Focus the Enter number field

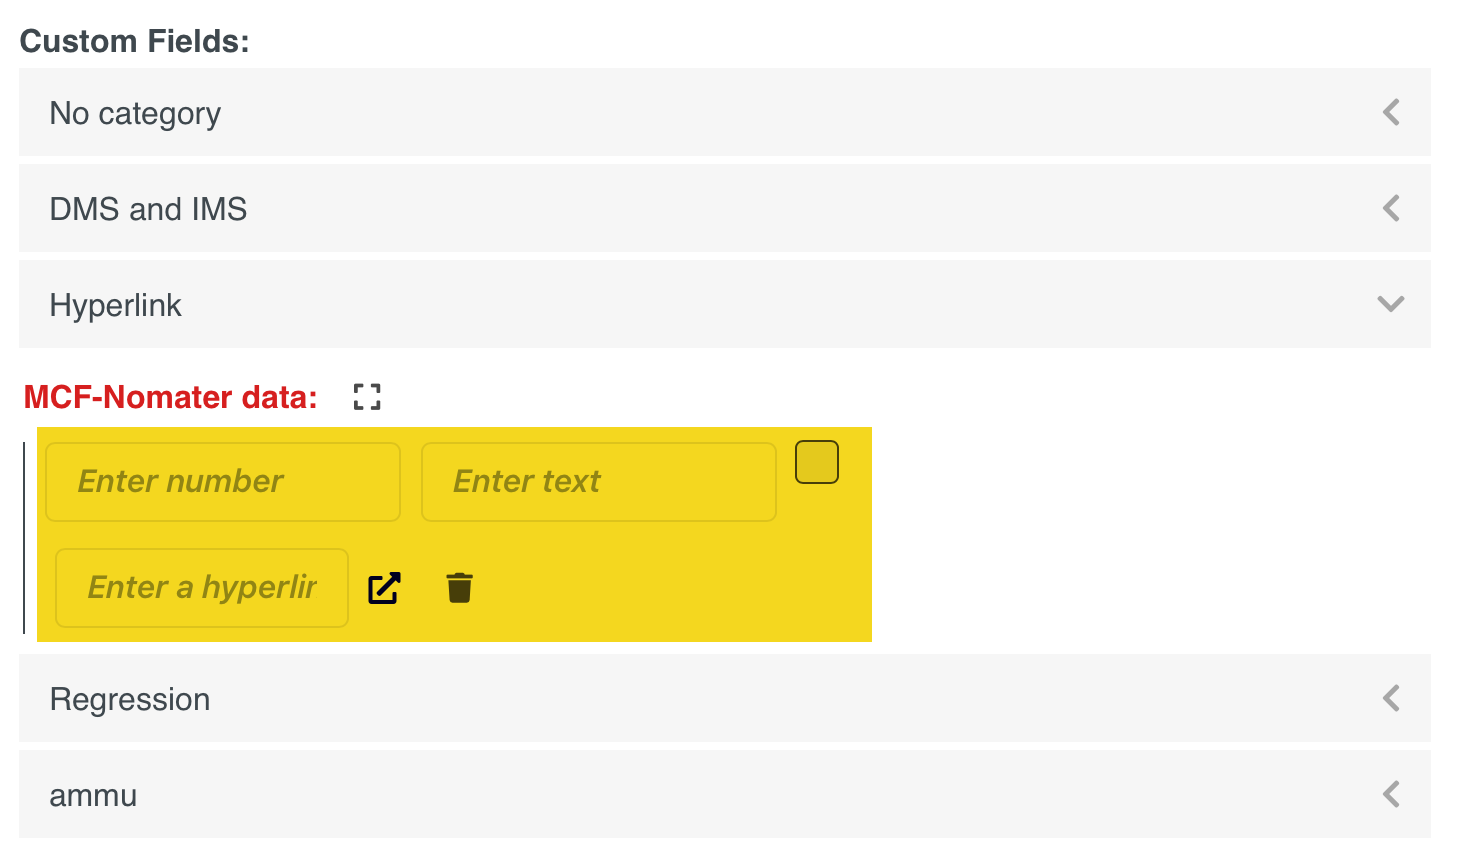point(222,482)
